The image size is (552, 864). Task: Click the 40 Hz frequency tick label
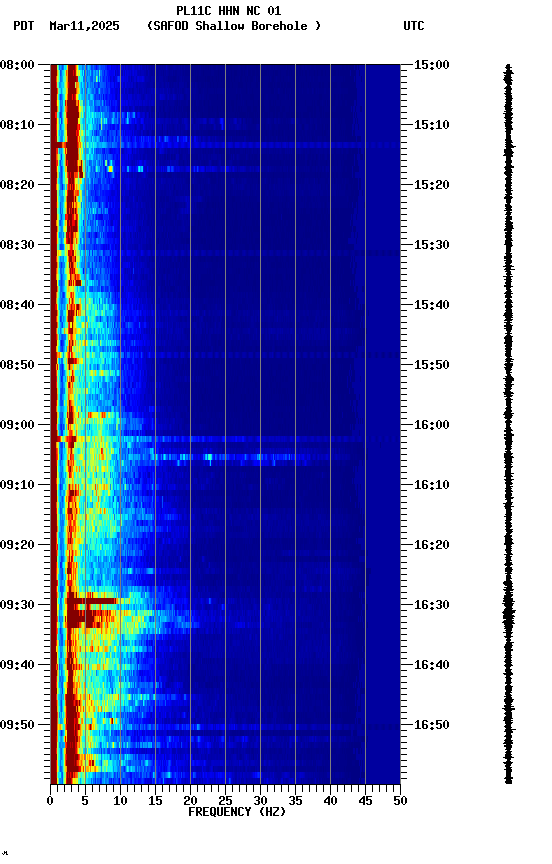330,801
